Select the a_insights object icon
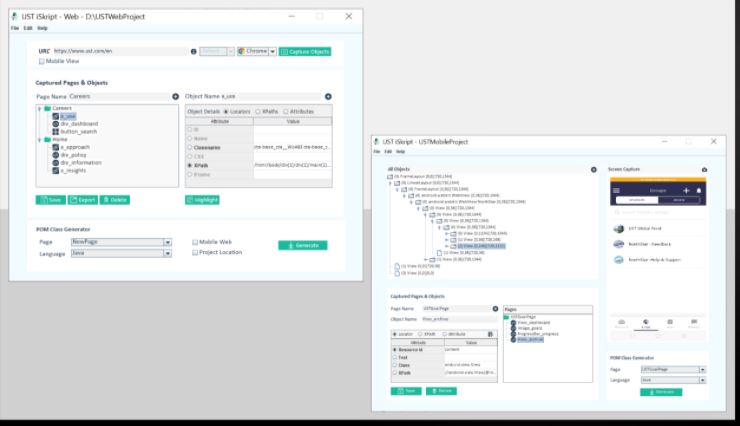740x426 pixels. pos(56,170)
